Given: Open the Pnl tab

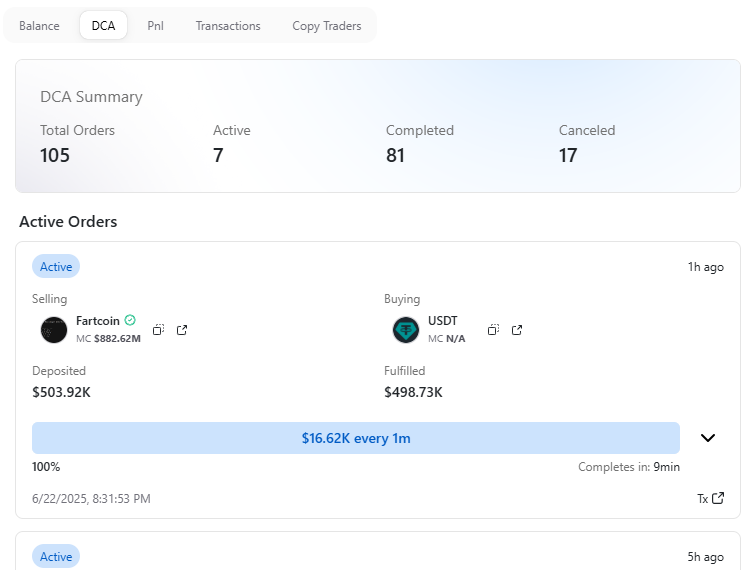Looking at the screenshot, I should click(155, 26).
